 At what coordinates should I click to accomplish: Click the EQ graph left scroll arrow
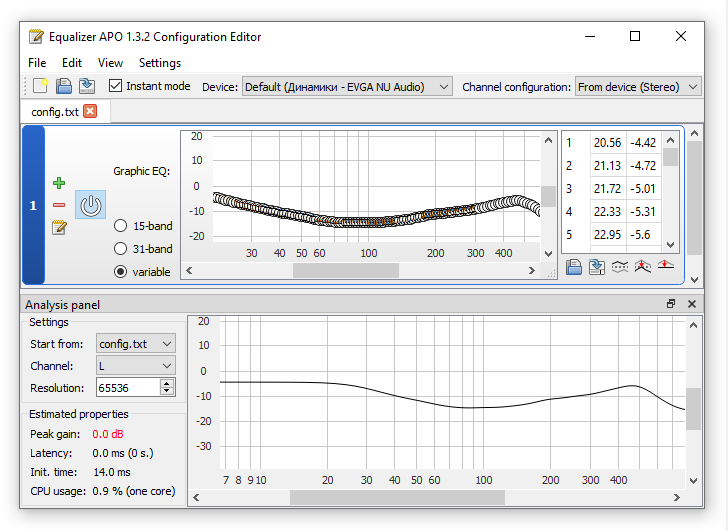(189, 270)
